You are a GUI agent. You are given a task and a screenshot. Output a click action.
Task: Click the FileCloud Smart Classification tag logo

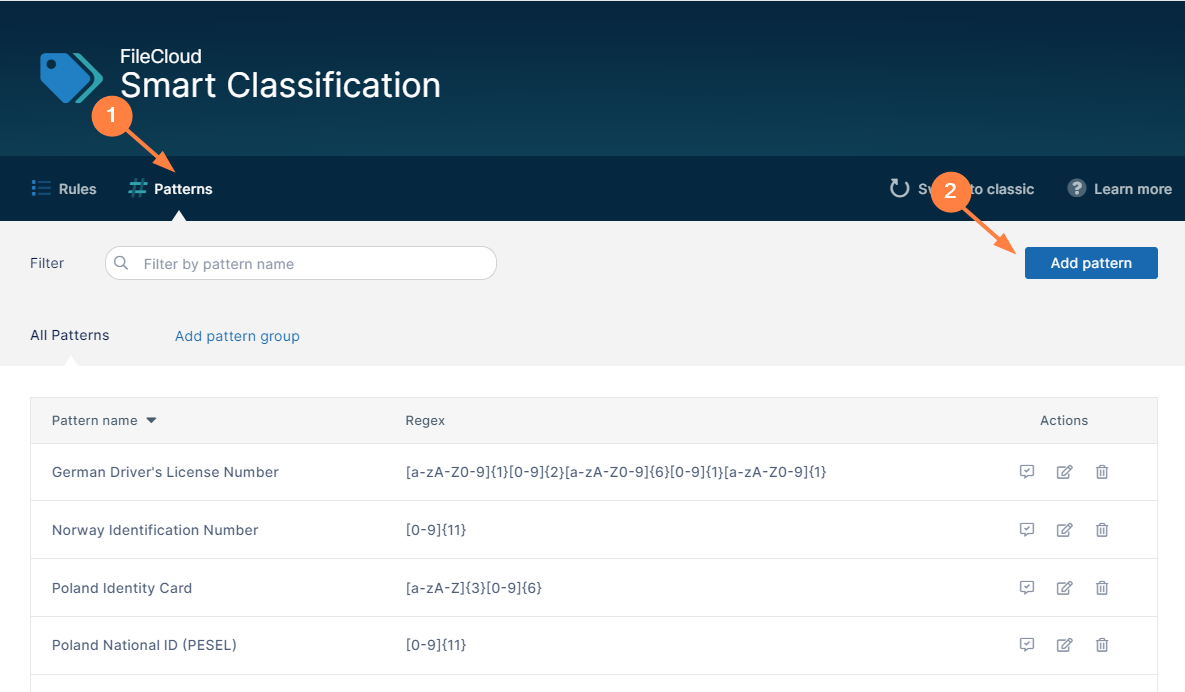coord(71,77)
